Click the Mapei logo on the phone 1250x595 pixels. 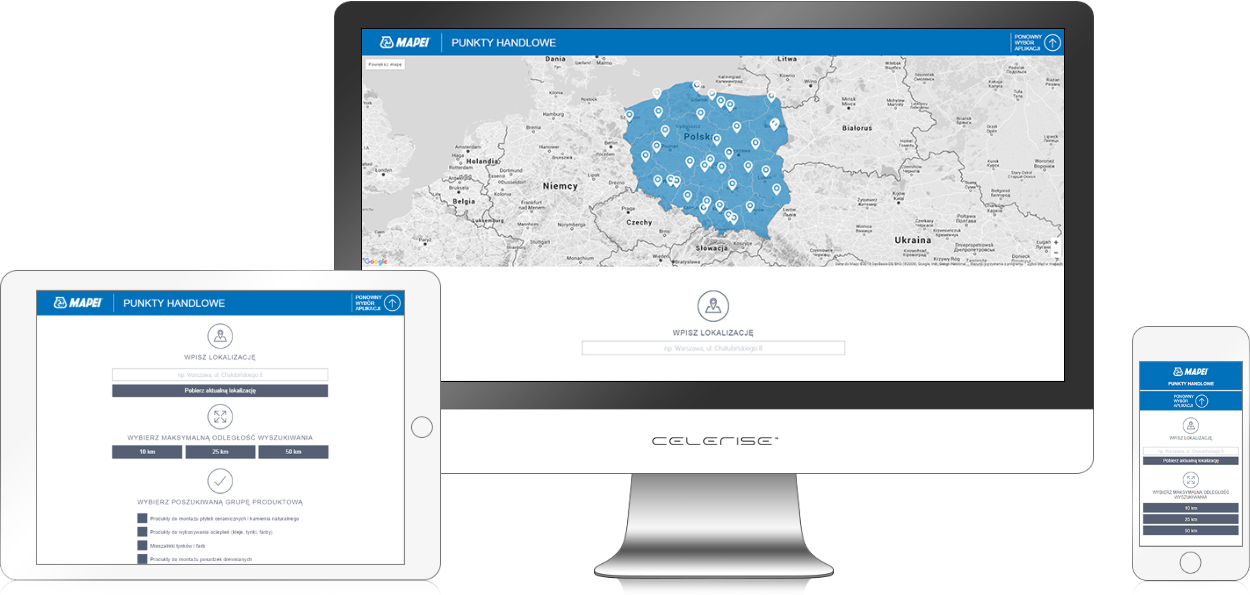(1190, 371)
